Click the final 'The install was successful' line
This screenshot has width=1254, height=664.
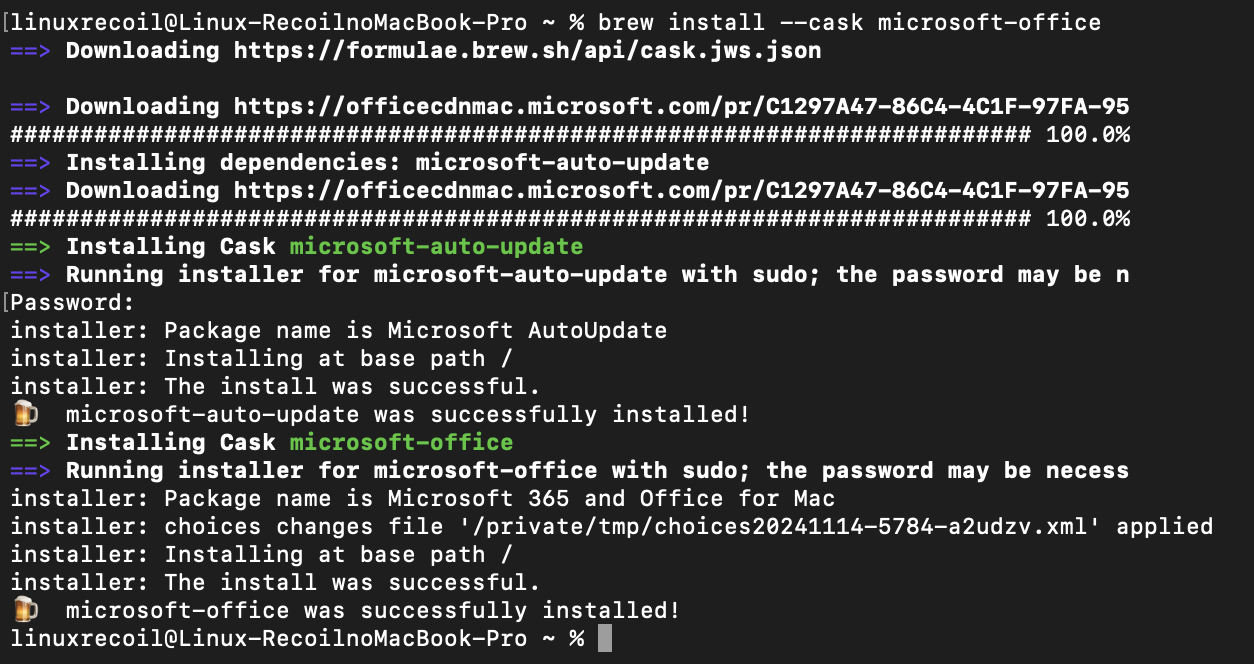[x=275, y=582]
